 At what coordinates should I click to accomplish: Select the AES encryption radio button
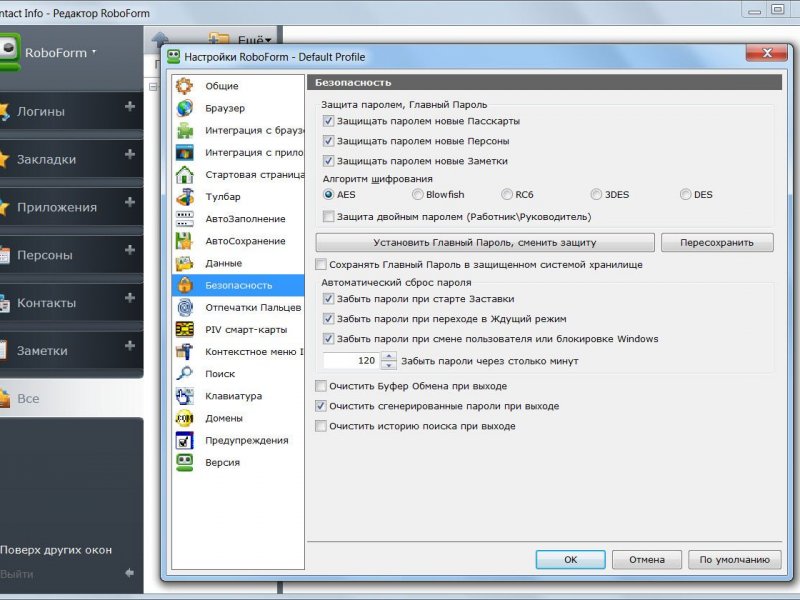coord(329,194)
